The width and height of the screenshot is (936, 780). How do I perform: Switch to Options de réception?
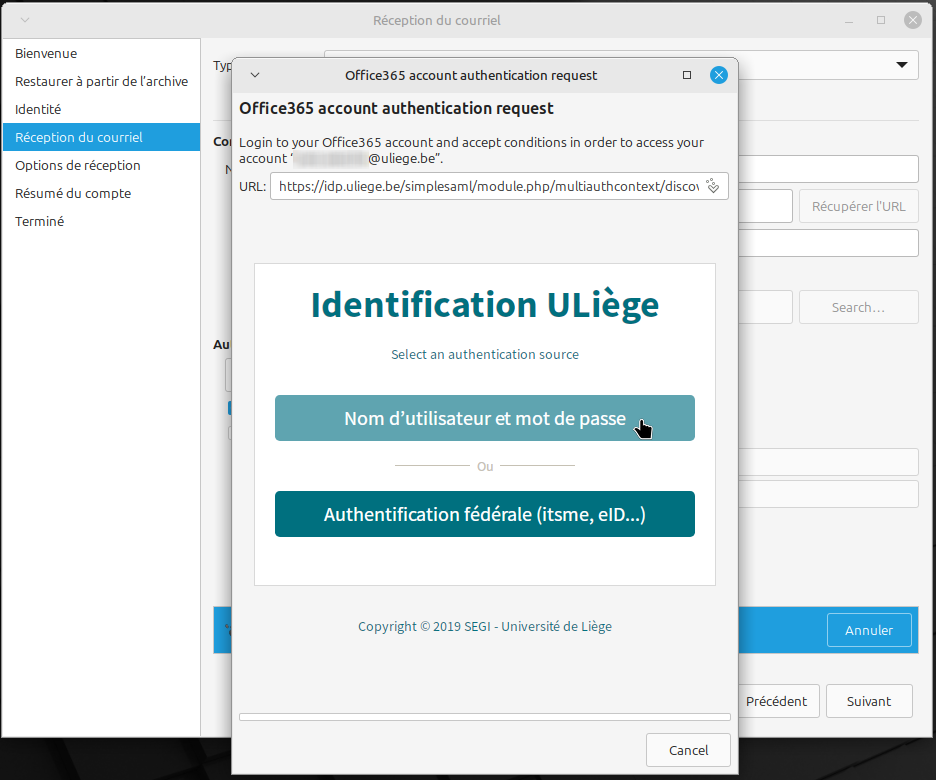tap(78, 166)
